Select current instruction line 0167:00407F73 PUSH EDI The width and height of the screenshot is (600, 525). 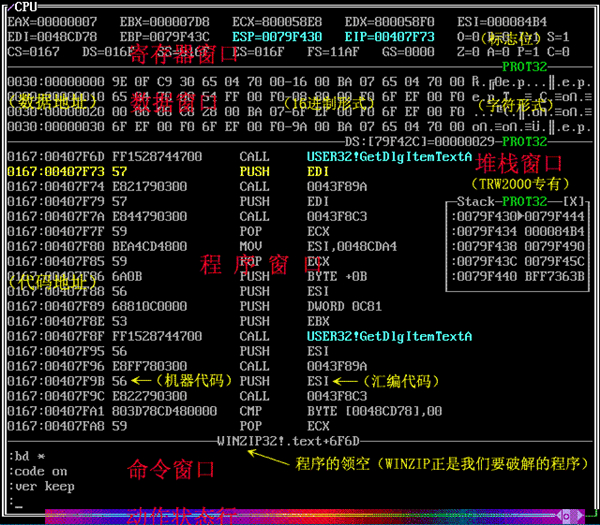pyautogui.click(x=168, y=171)
